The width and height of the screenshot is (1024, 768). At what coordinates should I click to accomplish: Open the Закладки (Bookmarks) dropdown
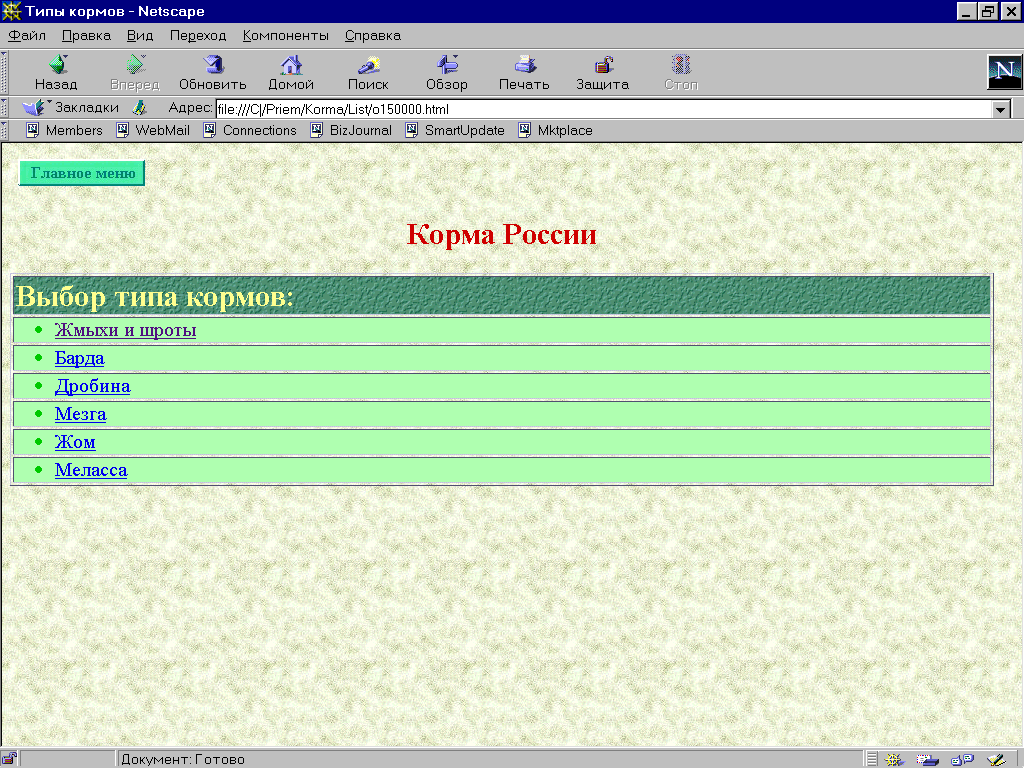[72, 108]
